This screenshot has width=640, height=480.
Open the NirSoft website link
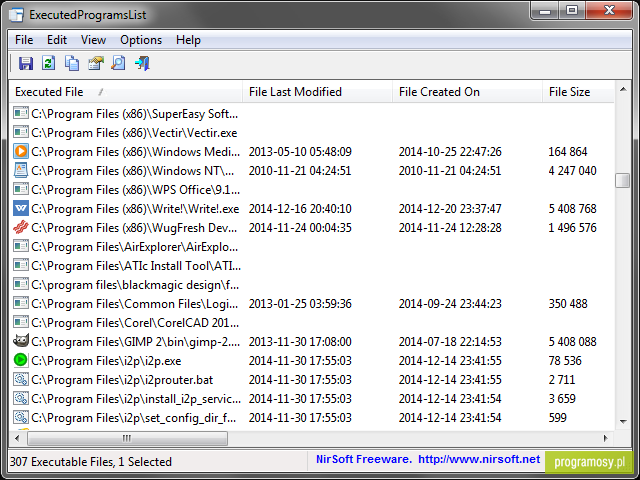(479, 459)
